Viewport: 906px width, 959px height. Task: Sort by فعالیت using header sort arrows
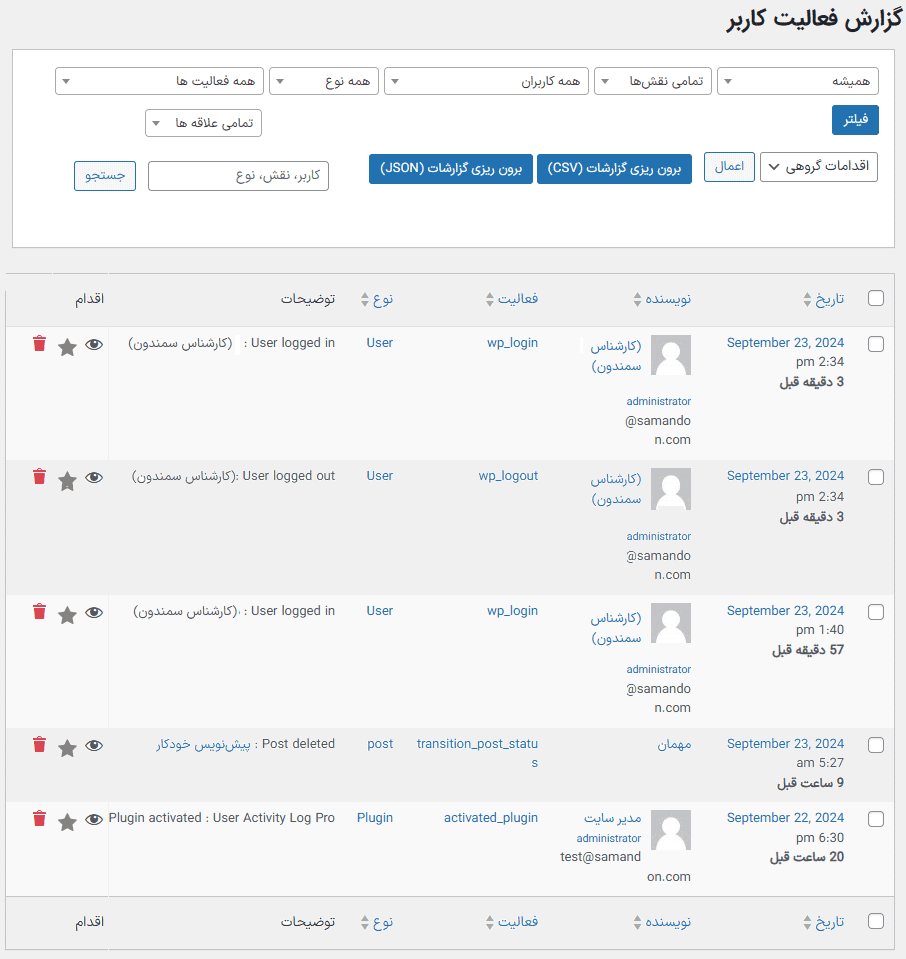point(489,299)
